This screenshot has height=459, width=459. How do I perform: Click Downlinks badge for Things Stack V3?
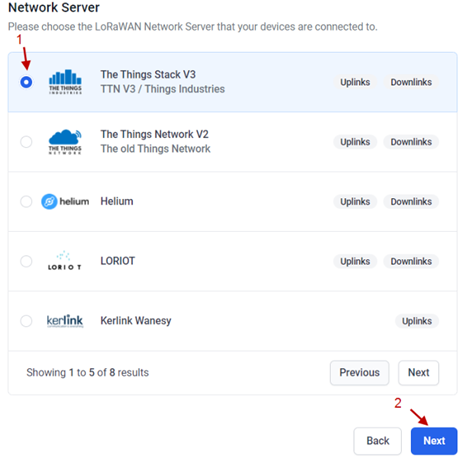[411, 82]
